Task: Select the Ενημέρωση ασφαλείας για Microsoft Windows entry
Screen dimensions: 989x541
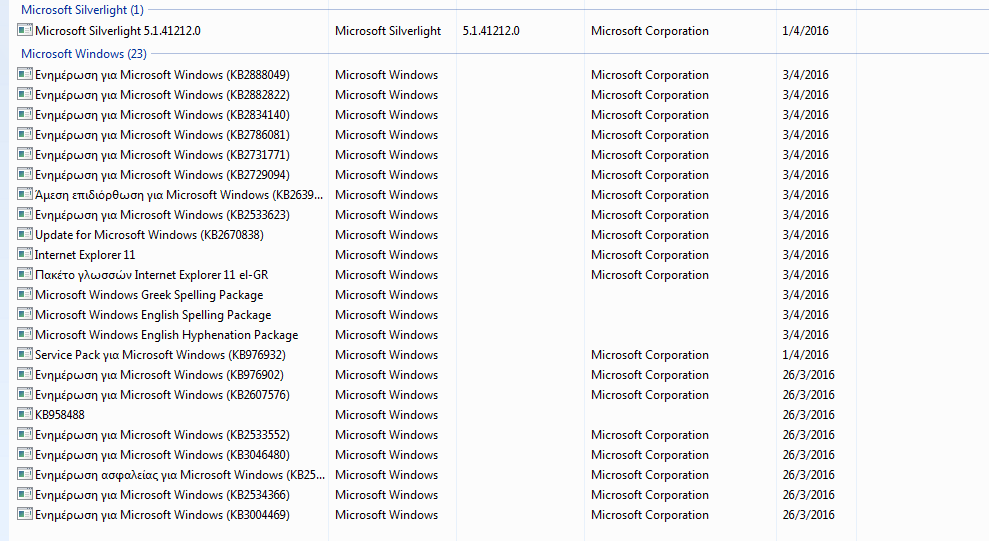Action: [x=180, y=475]
